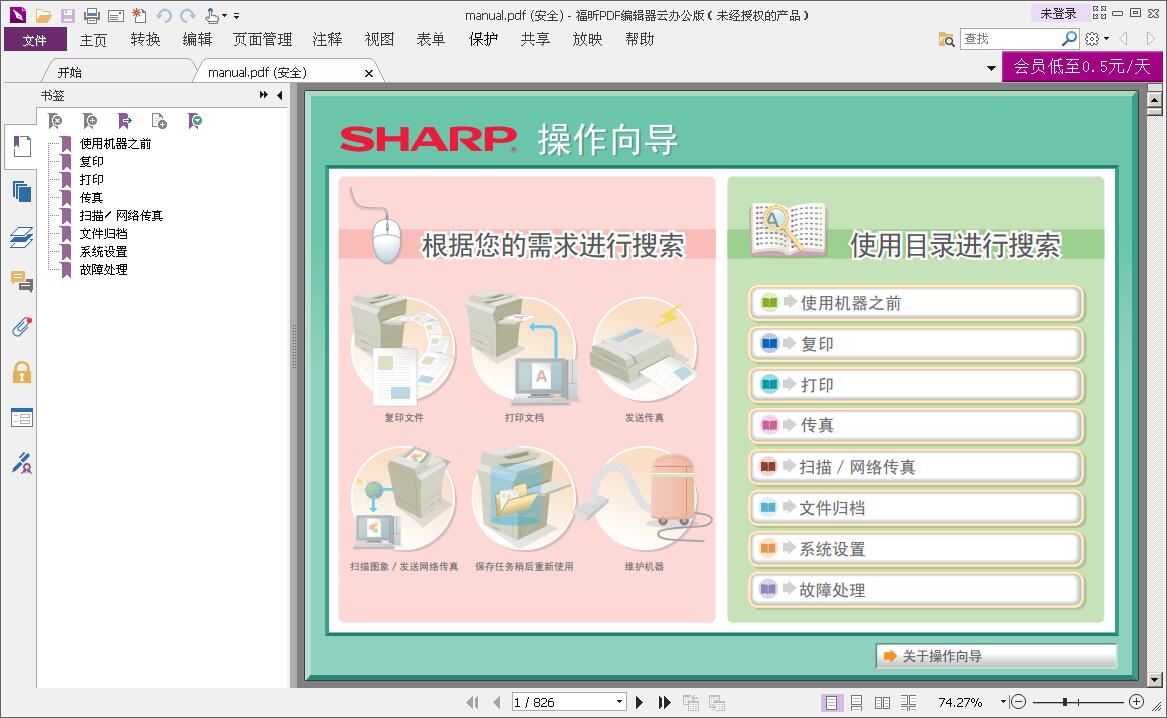The width and height of the screenshot is (1167, 718).
Task: Click the Save disk icon
Action: point(68,15)
